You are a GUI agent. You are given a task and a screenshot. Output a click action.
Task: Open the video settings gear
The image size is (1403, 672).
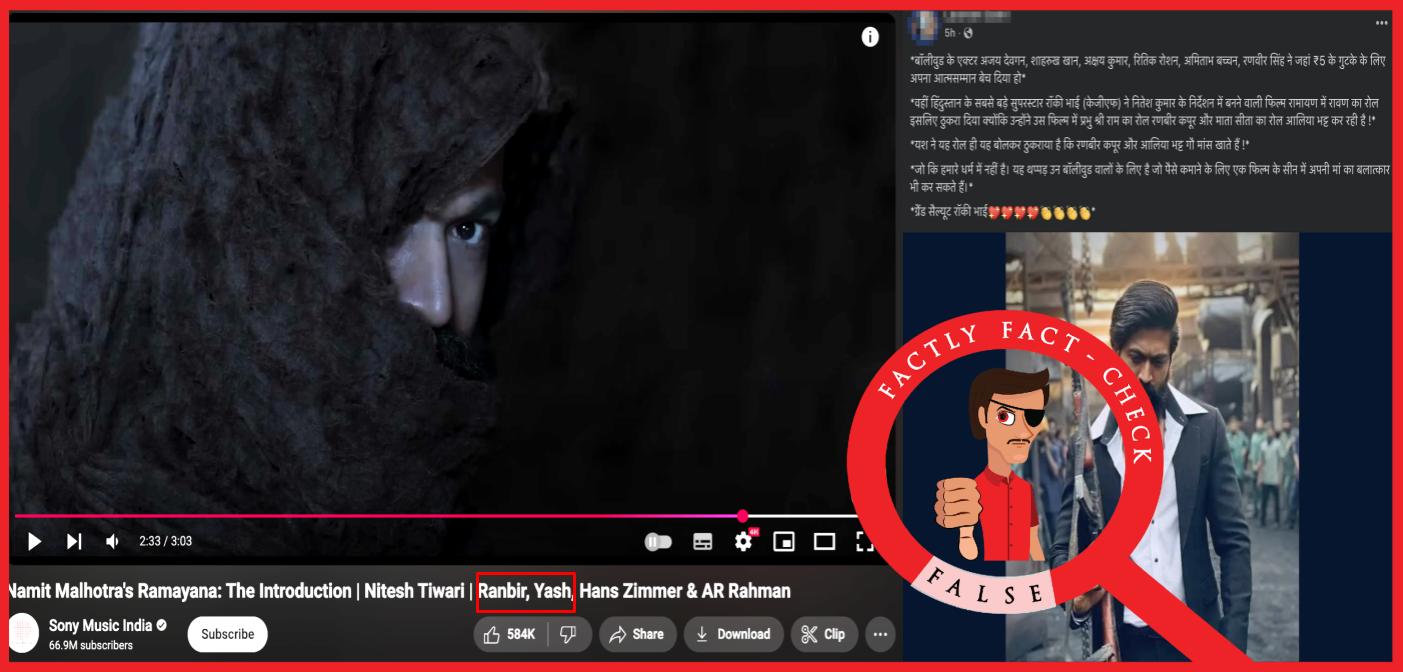(x=743, y=541)
